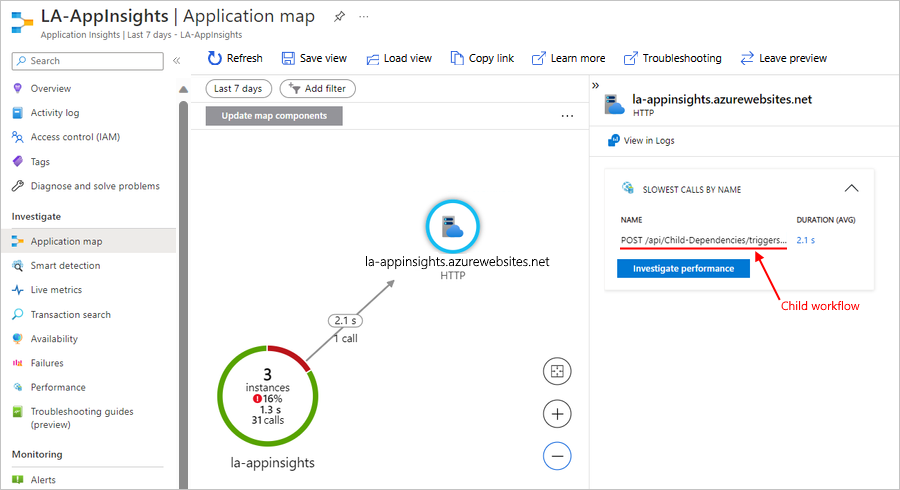The height and width of the screenshot is (490, 900).
Task: Collapse the right details panel chevrons
Action: click(595, 85)
